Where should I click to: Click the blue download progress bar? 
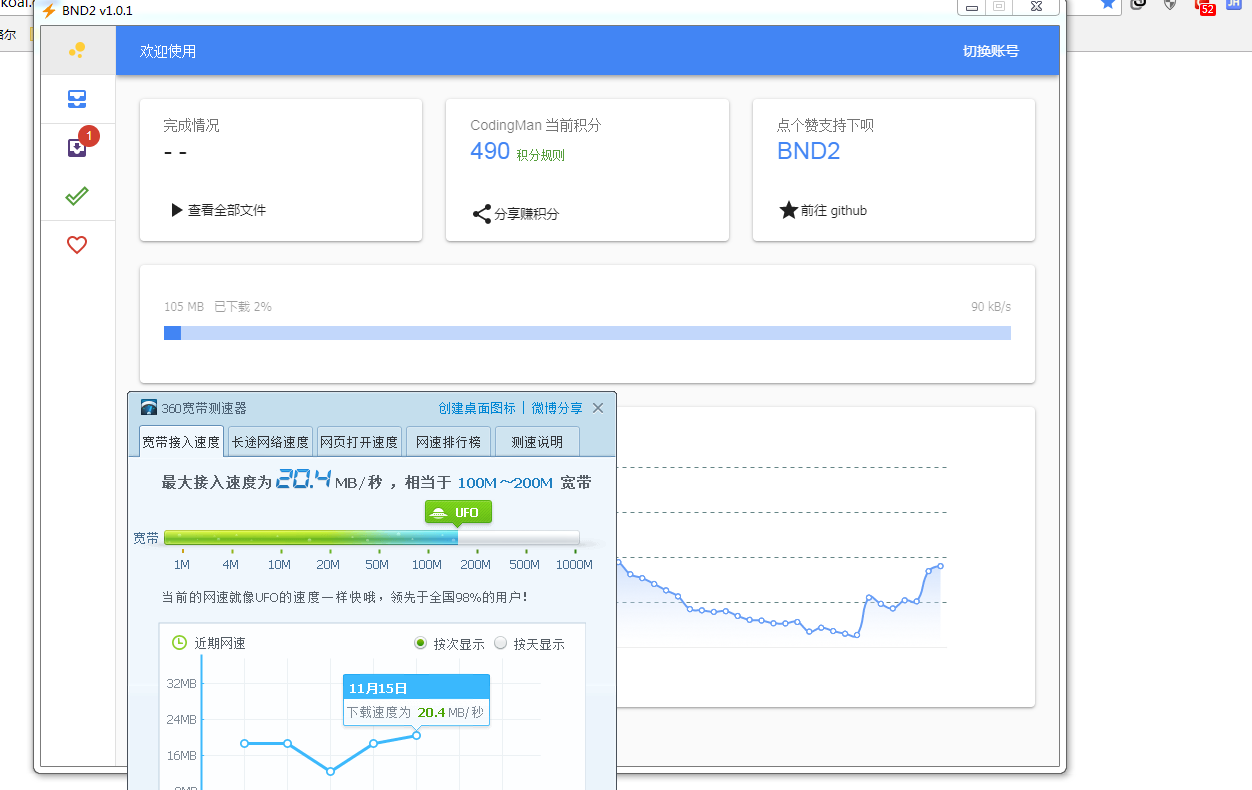587,333
